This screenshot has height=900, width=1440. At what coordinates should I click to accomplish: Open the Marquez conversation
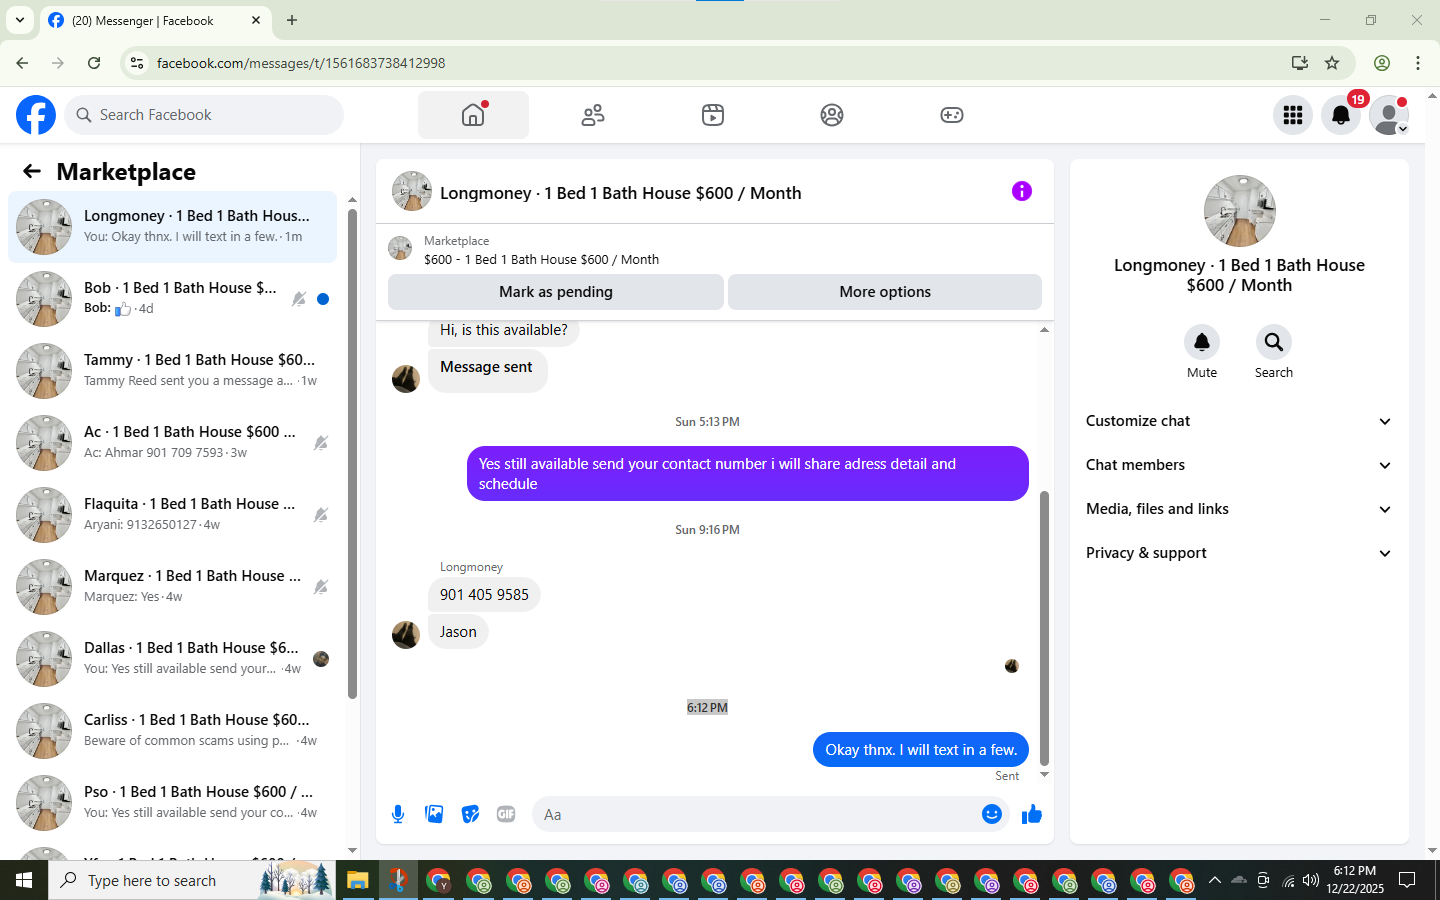coord(172,587)
